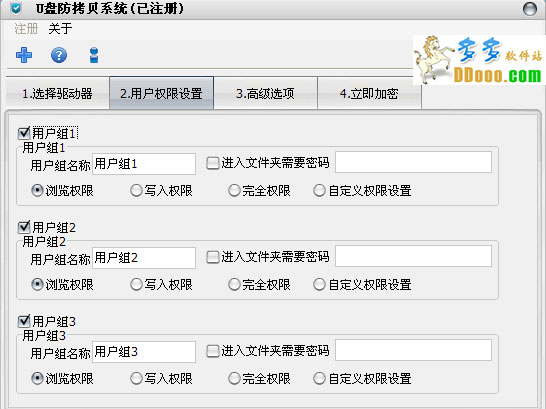546x409 pixels.
Task: Enable 进入文件夹需要密码 for 用户组1
Action: pos(212,163)
